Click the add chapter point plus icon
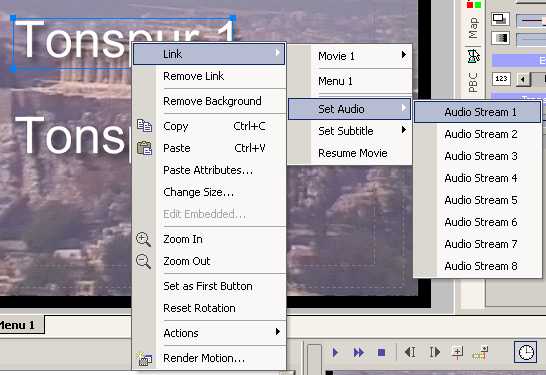 pos(457,352)
